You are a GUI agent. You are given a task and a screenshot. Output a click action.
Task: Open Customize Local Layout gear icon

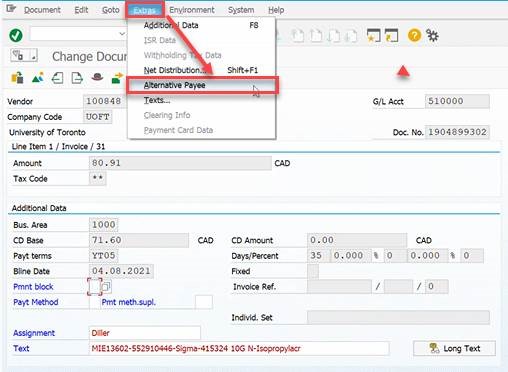[x=432, y=35]
